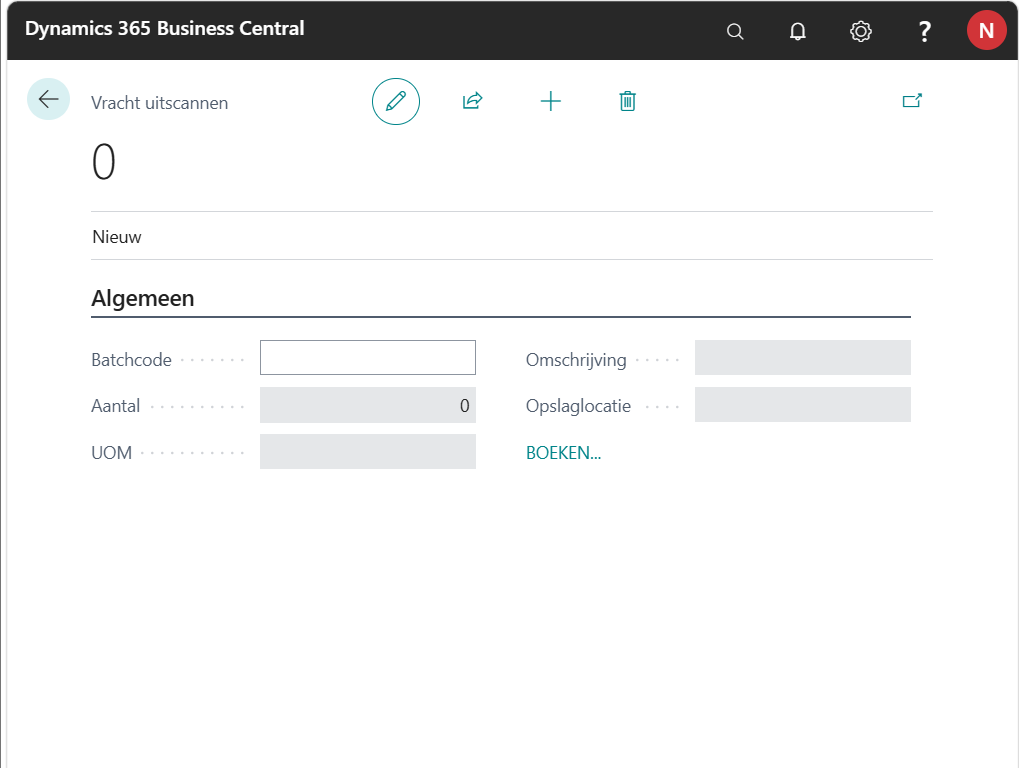Viewport: 1019px width, 768px height.
Task: Click Dynamics 365 Business Central title
Action: point(165,29)
